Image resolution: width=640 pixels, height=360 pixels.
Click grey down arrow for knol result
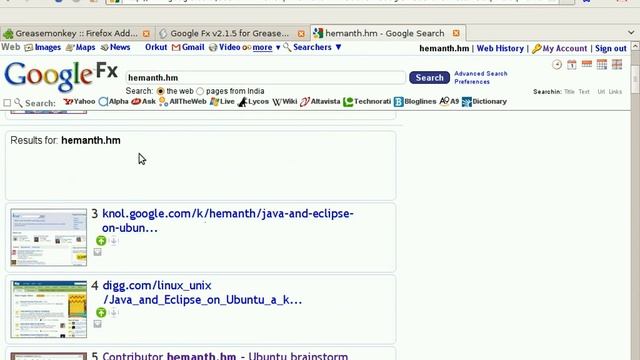point(114,241)
